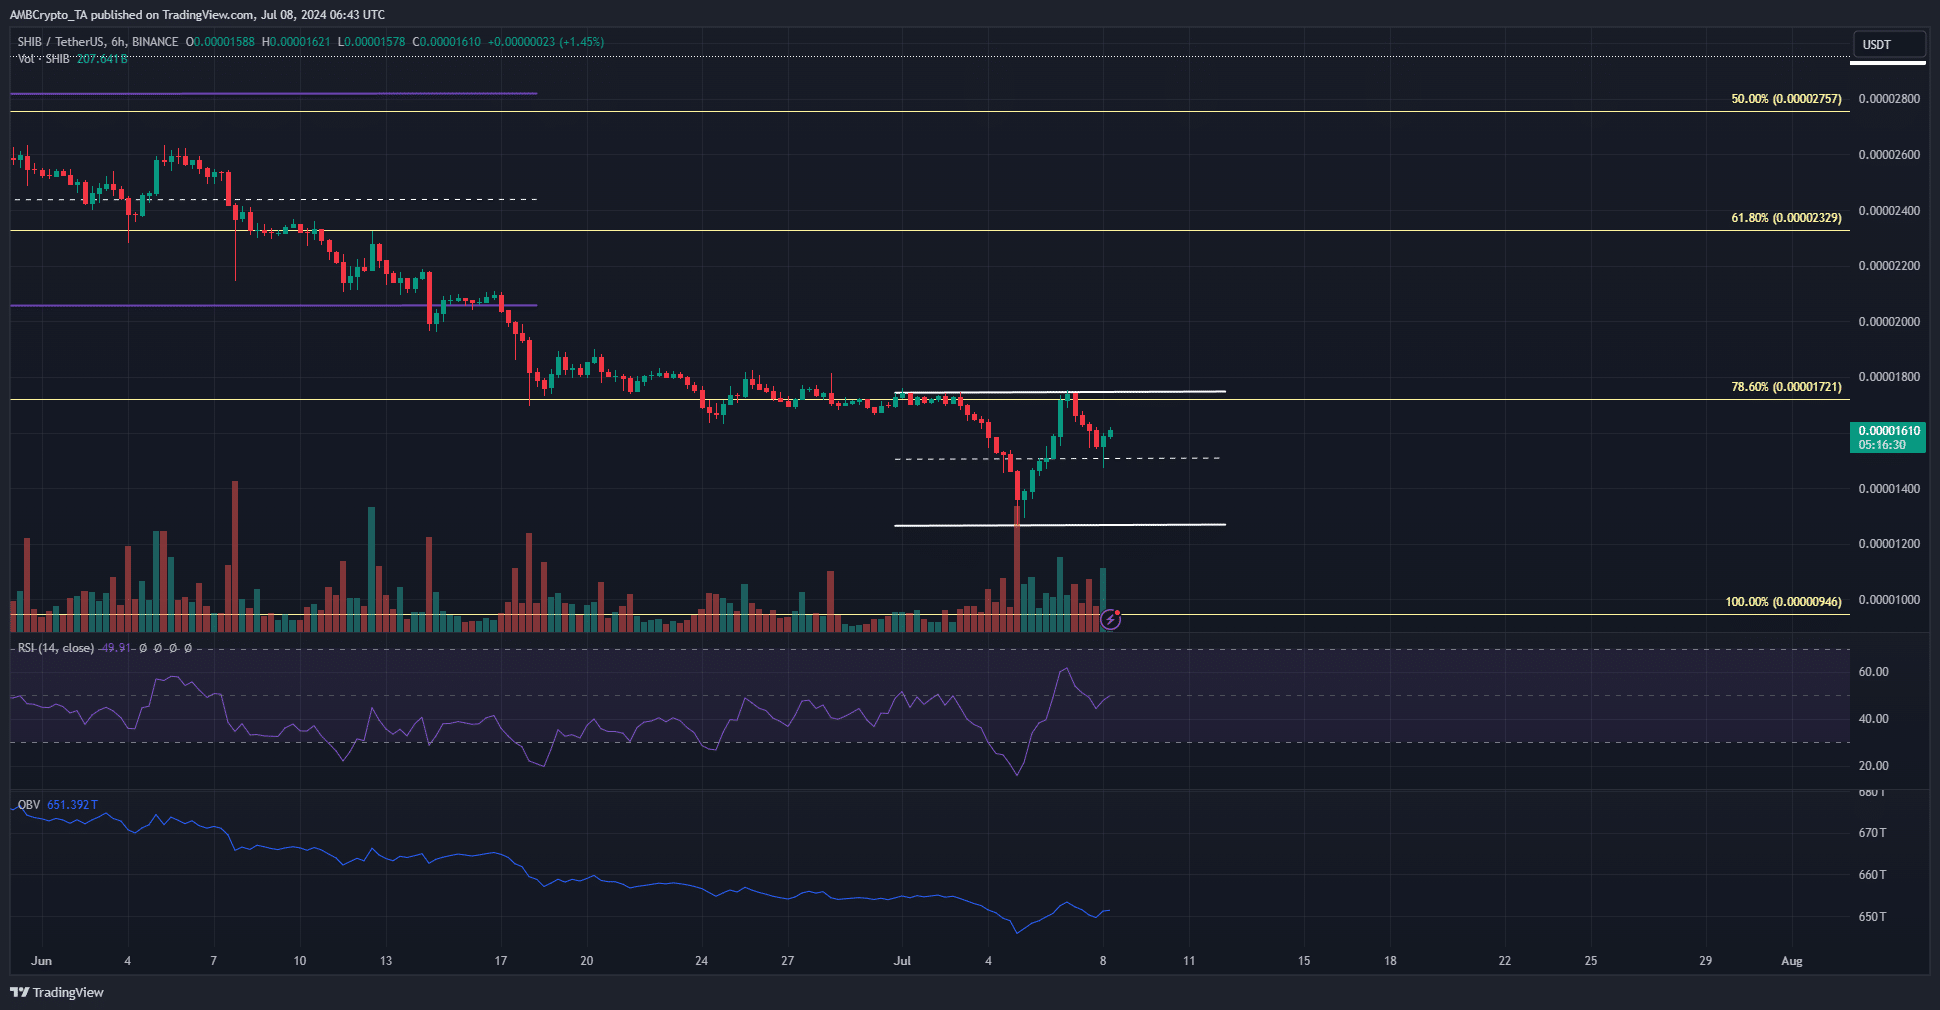
Task: Click the OBV scale label 650T
Action: click(x=1872, y=917)
